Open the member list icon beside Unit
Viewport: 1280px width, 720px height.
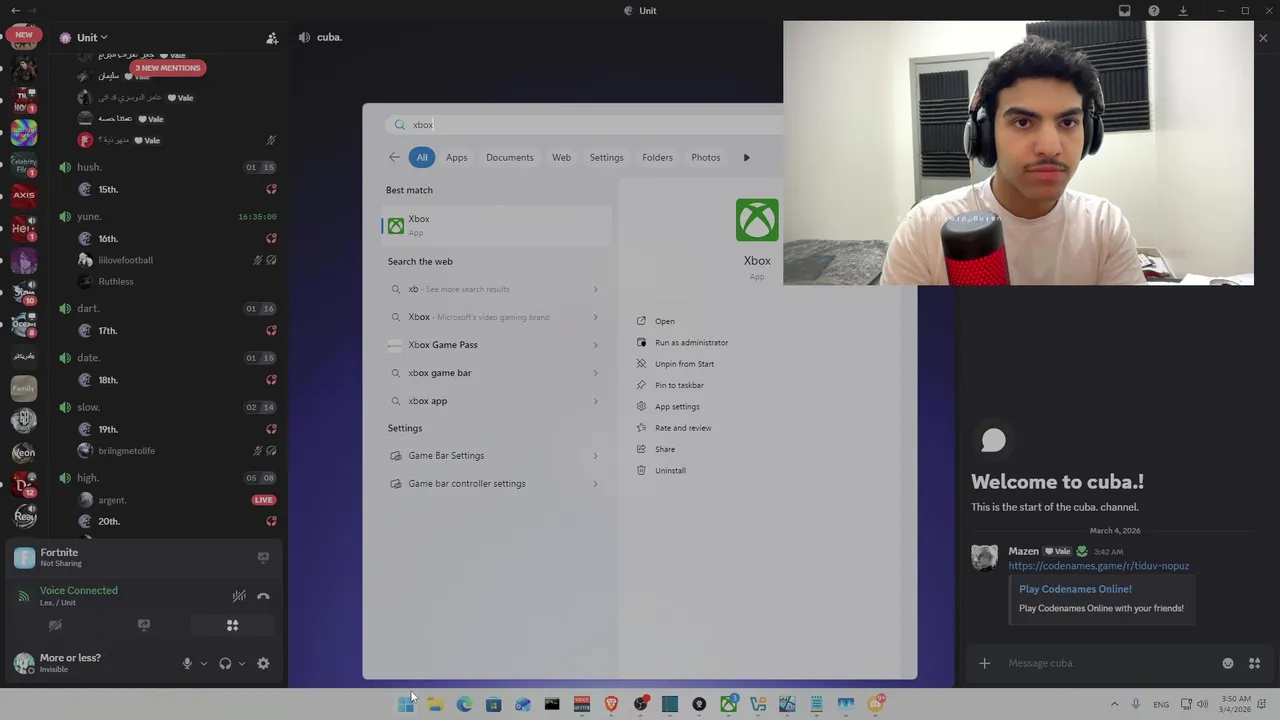pyautogui.click(x=272, y=38)
